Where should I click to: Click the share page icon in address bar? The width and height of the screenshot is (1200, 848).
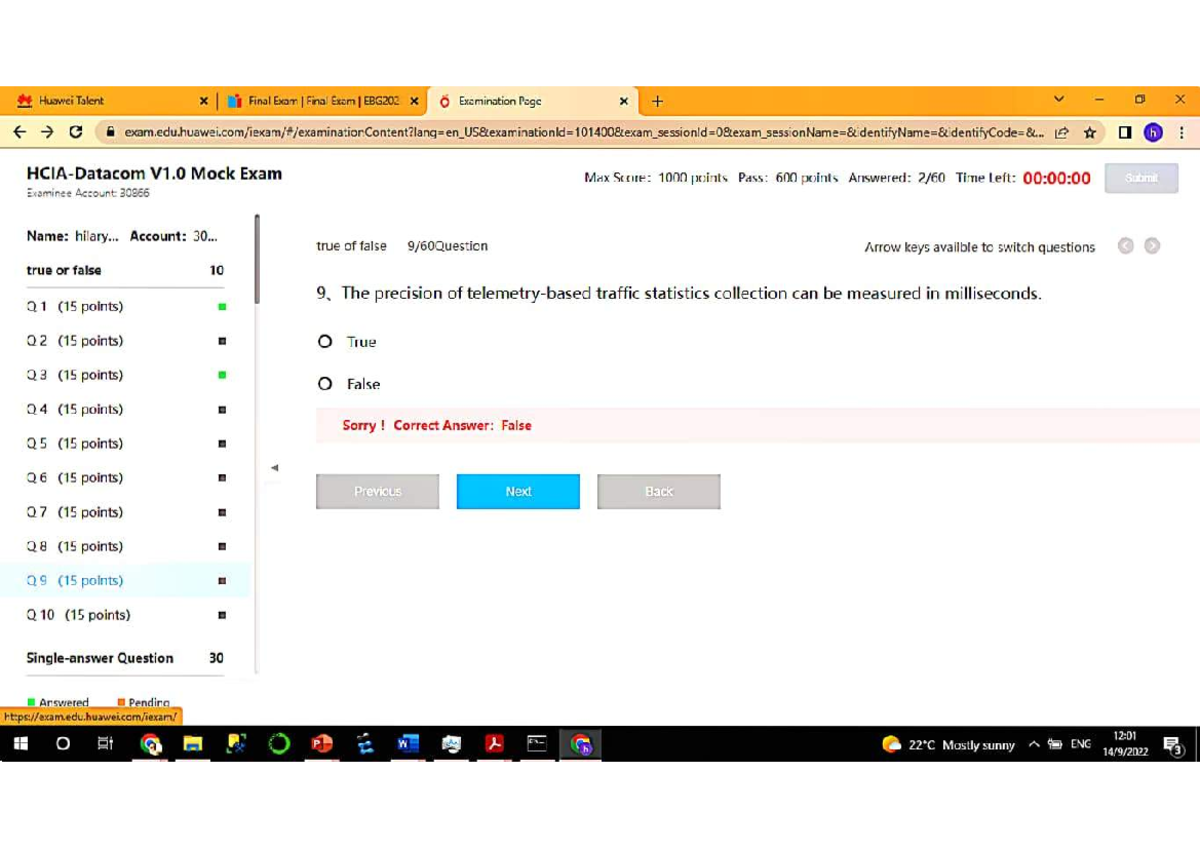[x=1061, y=132]
